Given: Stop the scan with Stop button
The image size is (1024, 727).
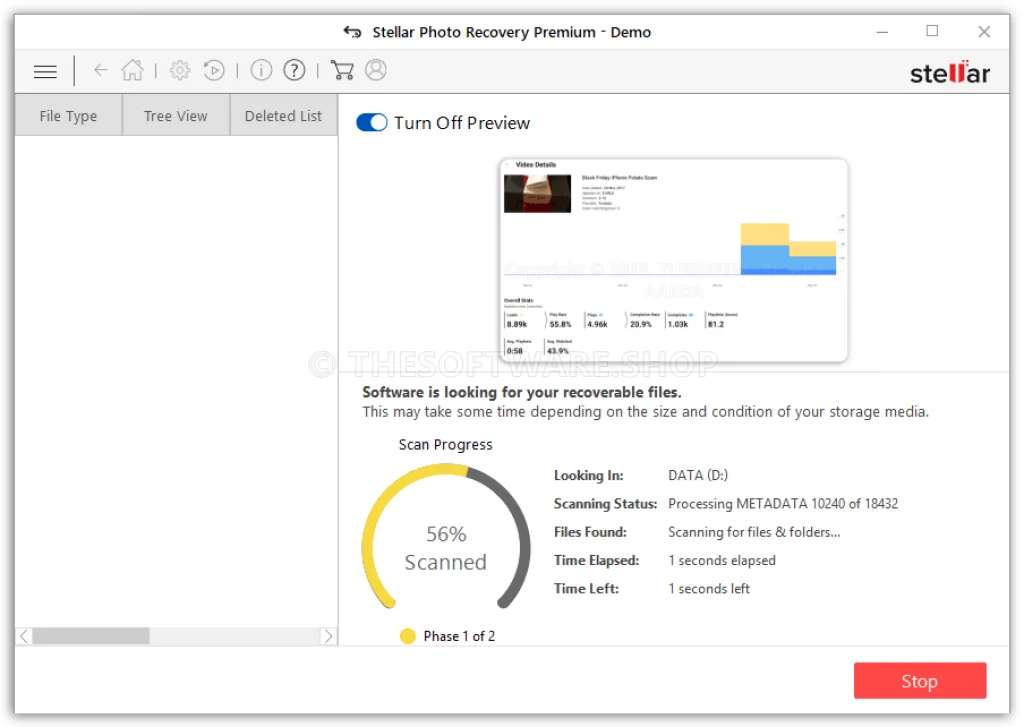Looking at the screenshot, I should point(920,681).
